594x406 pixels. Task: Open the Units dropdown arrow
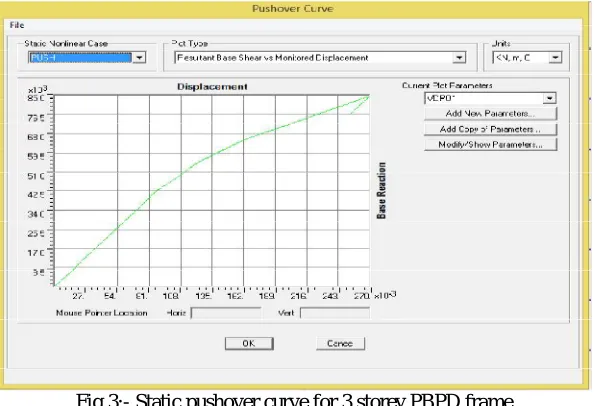(x=555, y=58)
